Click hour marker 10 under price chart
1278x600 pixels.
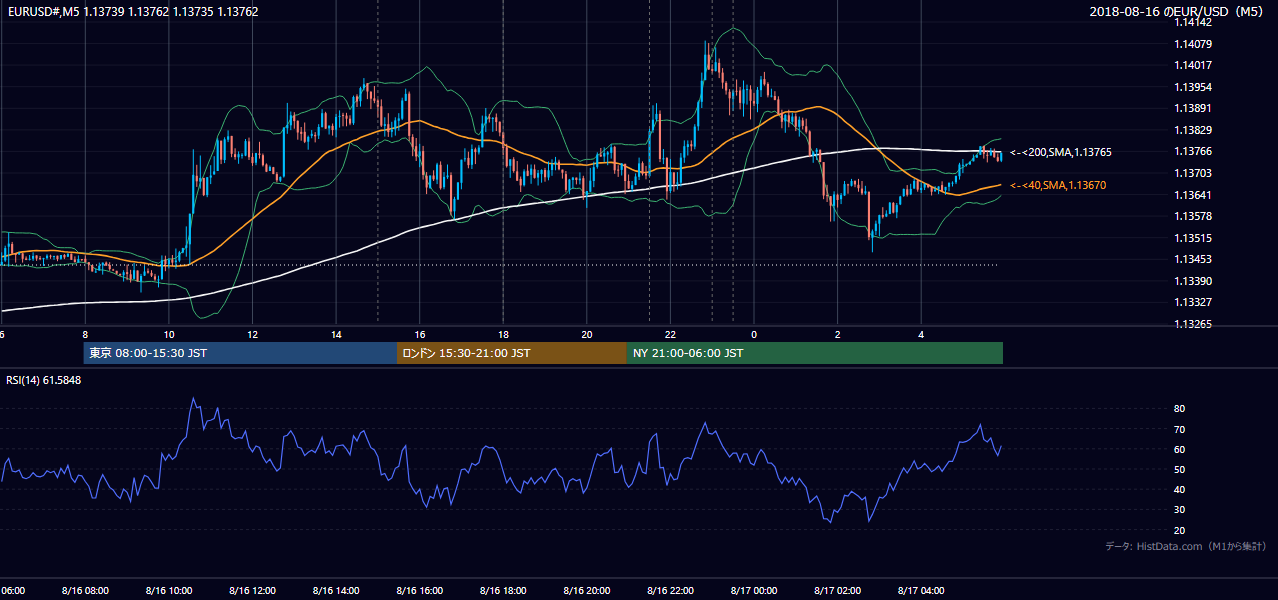click(169, 335)
